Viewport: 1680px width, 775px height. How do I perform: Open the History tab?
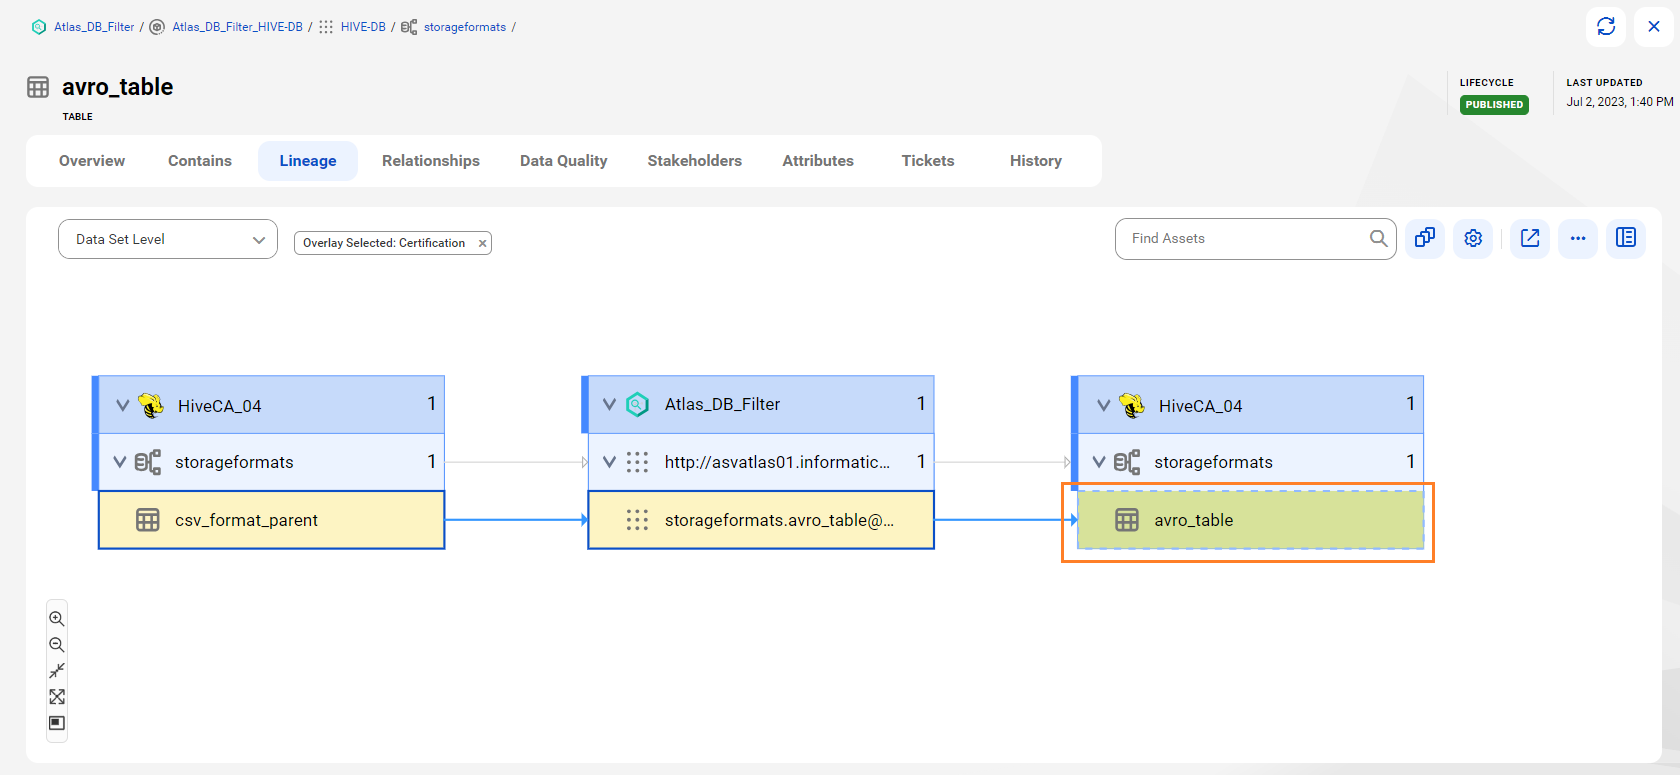(1036, 161)
